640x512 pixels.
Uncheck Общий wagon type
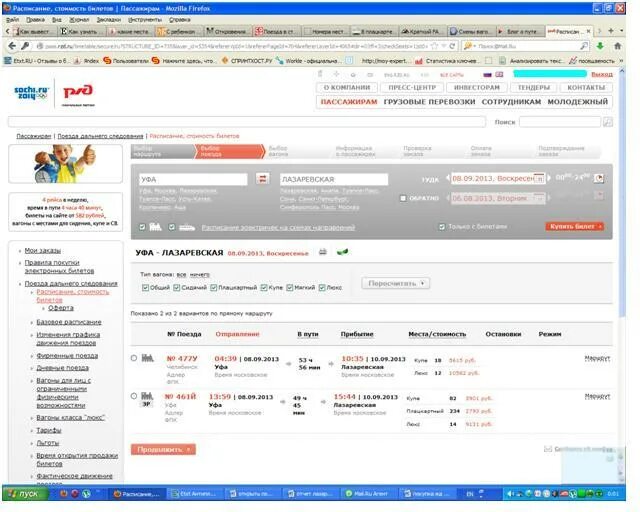click(x=145, y=287)
